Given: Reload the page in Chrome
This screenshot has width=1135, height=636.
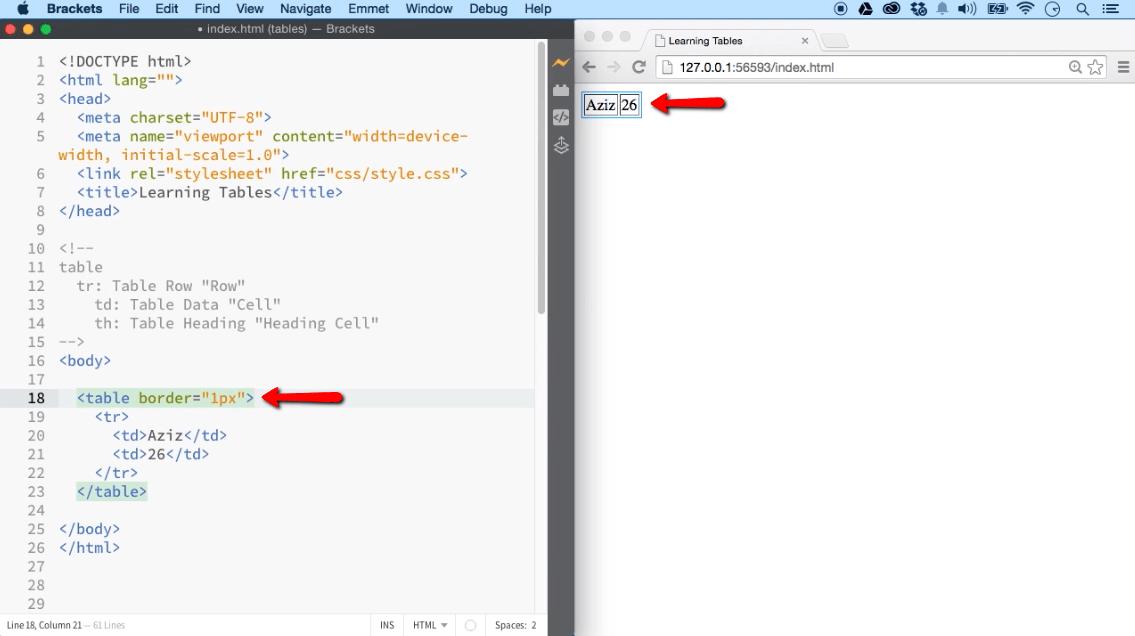Looking at the screenshot, I should click(639, 67).
